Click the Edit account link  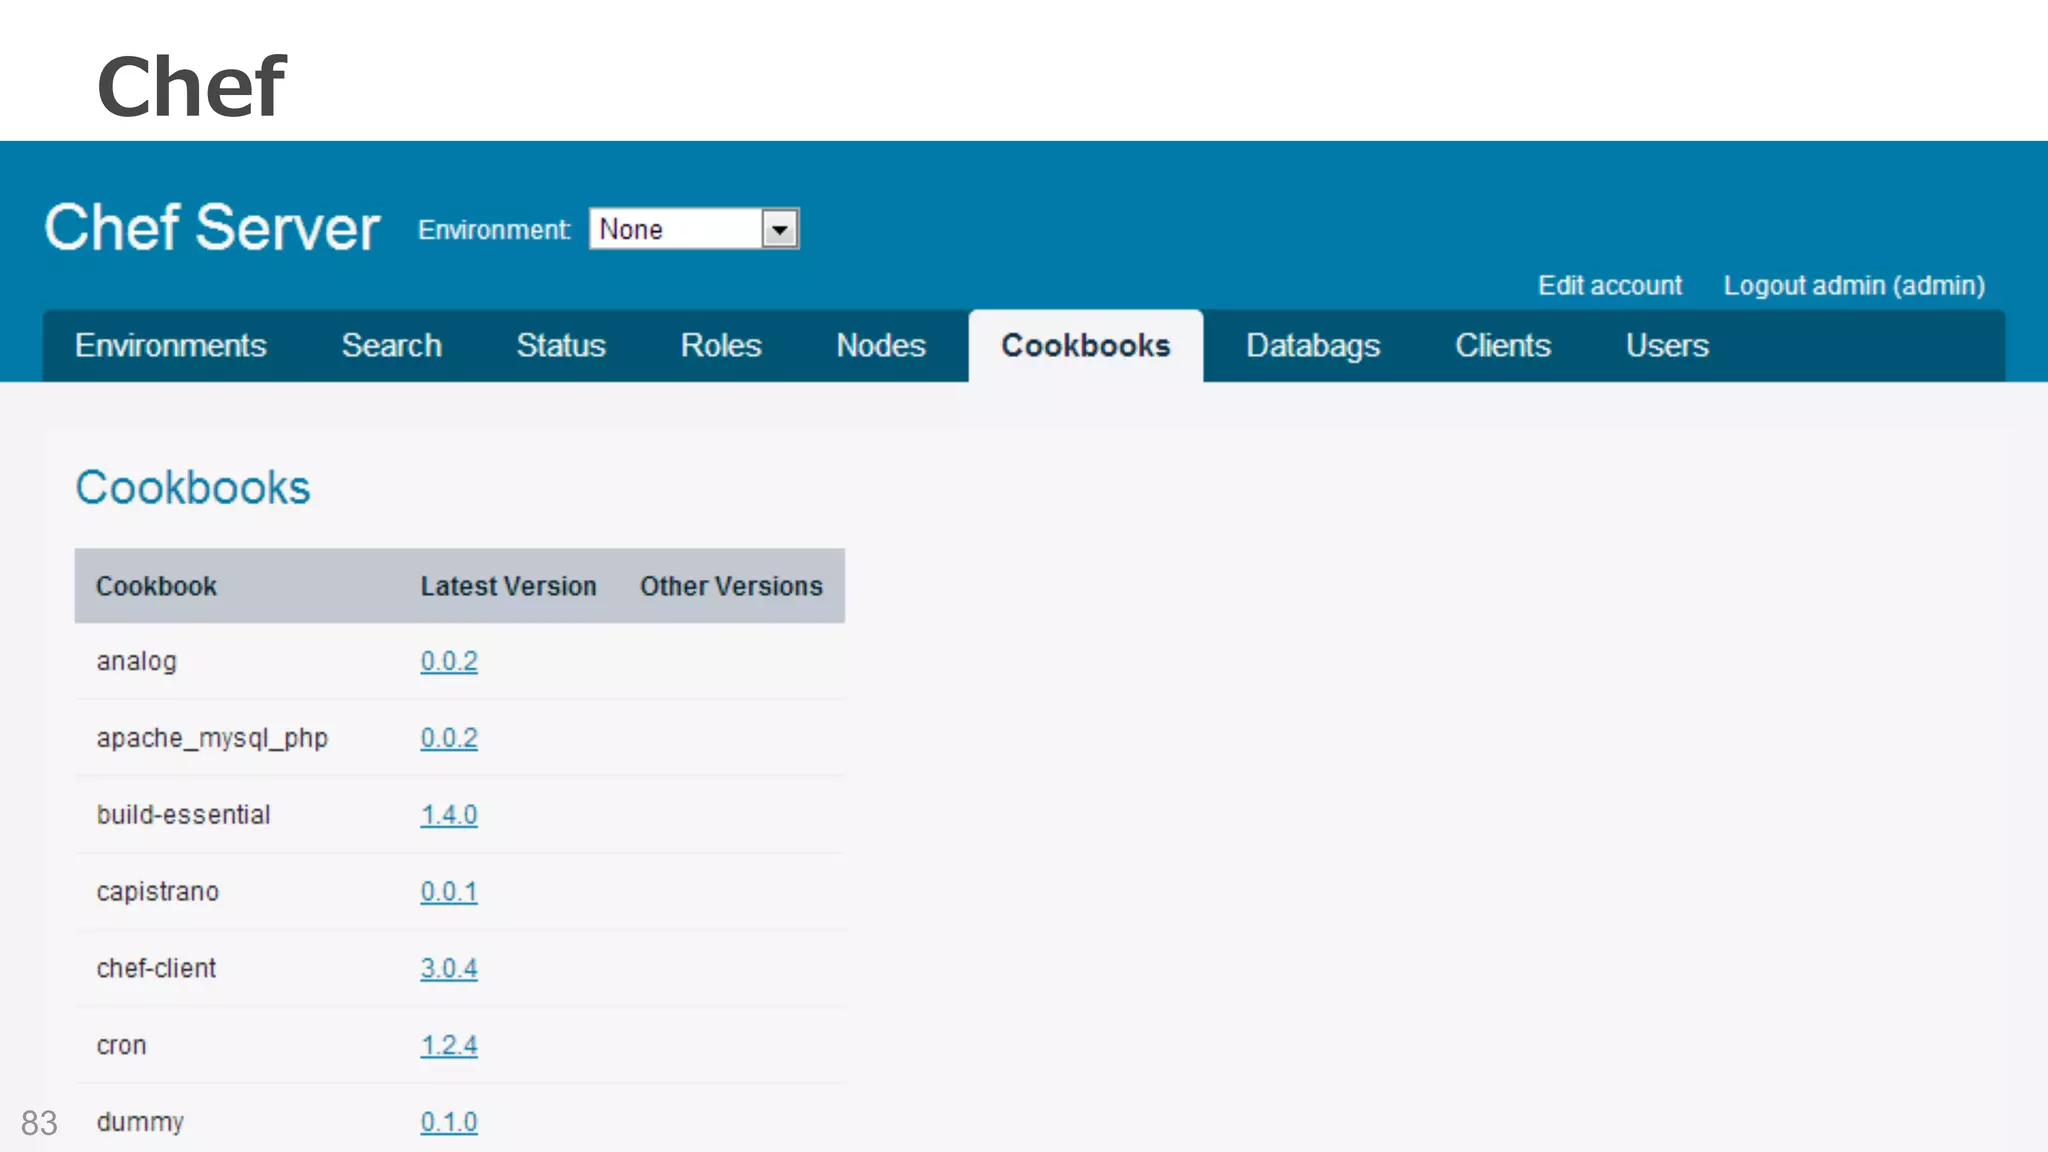coord(1610,286)
